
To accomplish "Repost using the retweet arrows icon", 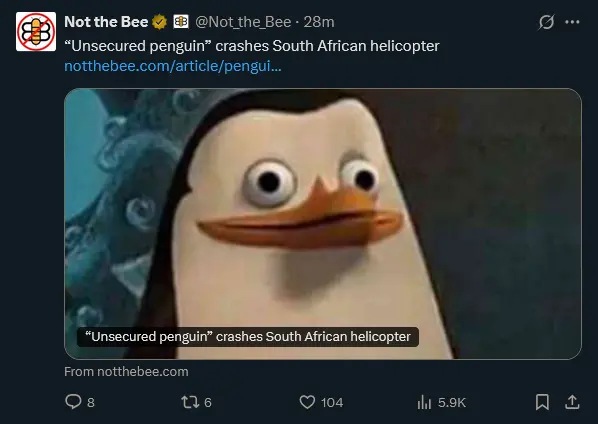I will 190,402.
